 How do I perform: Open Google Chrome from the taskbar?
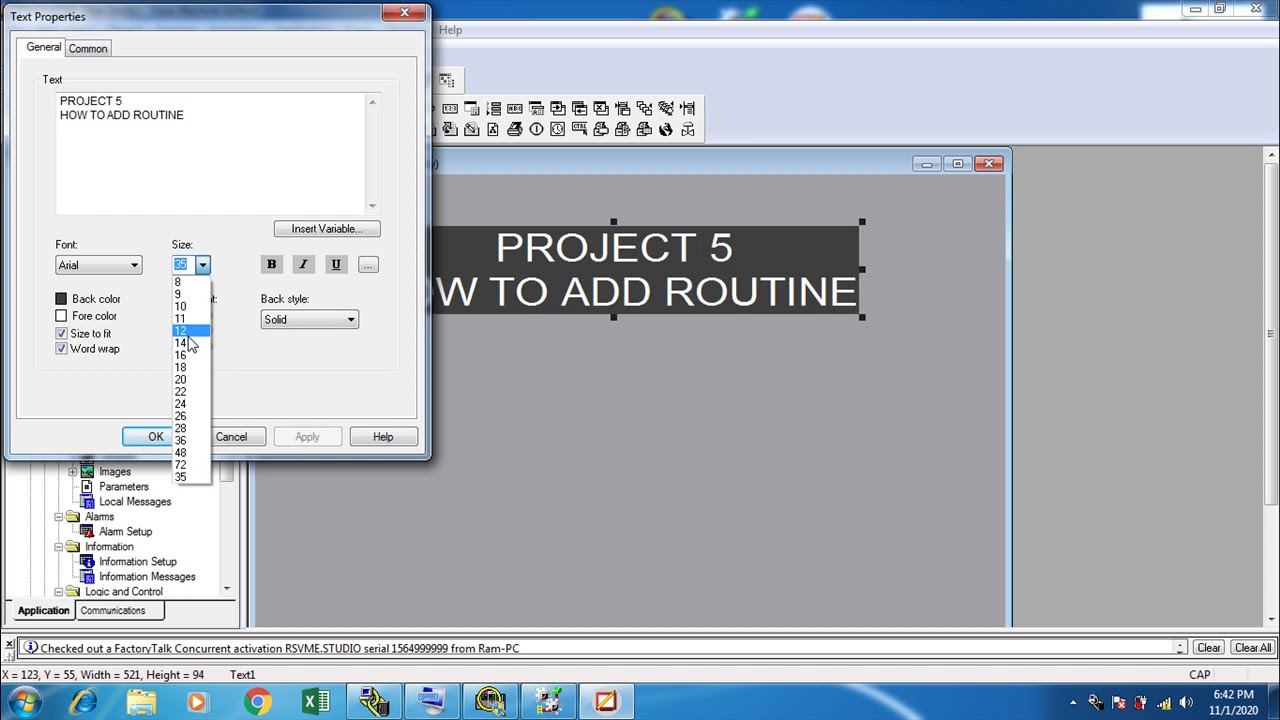click(257, 702)
